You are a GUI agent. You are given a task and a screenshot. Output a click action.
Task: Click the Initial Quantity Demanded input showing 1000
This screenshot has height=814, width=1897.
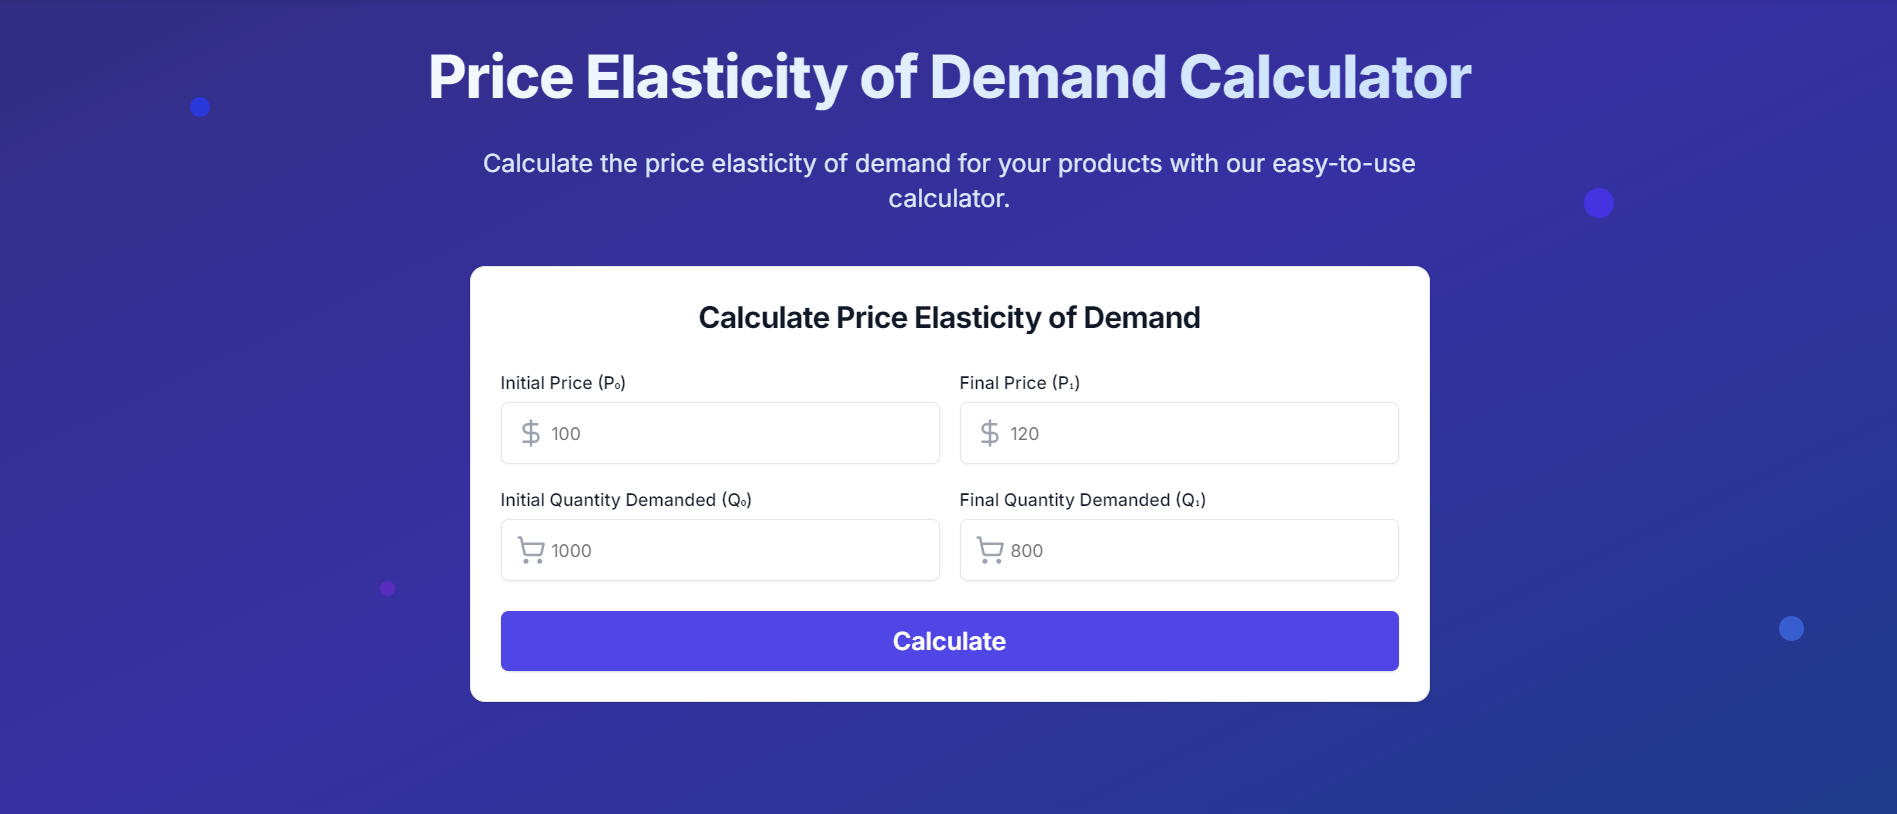[719, 550]
